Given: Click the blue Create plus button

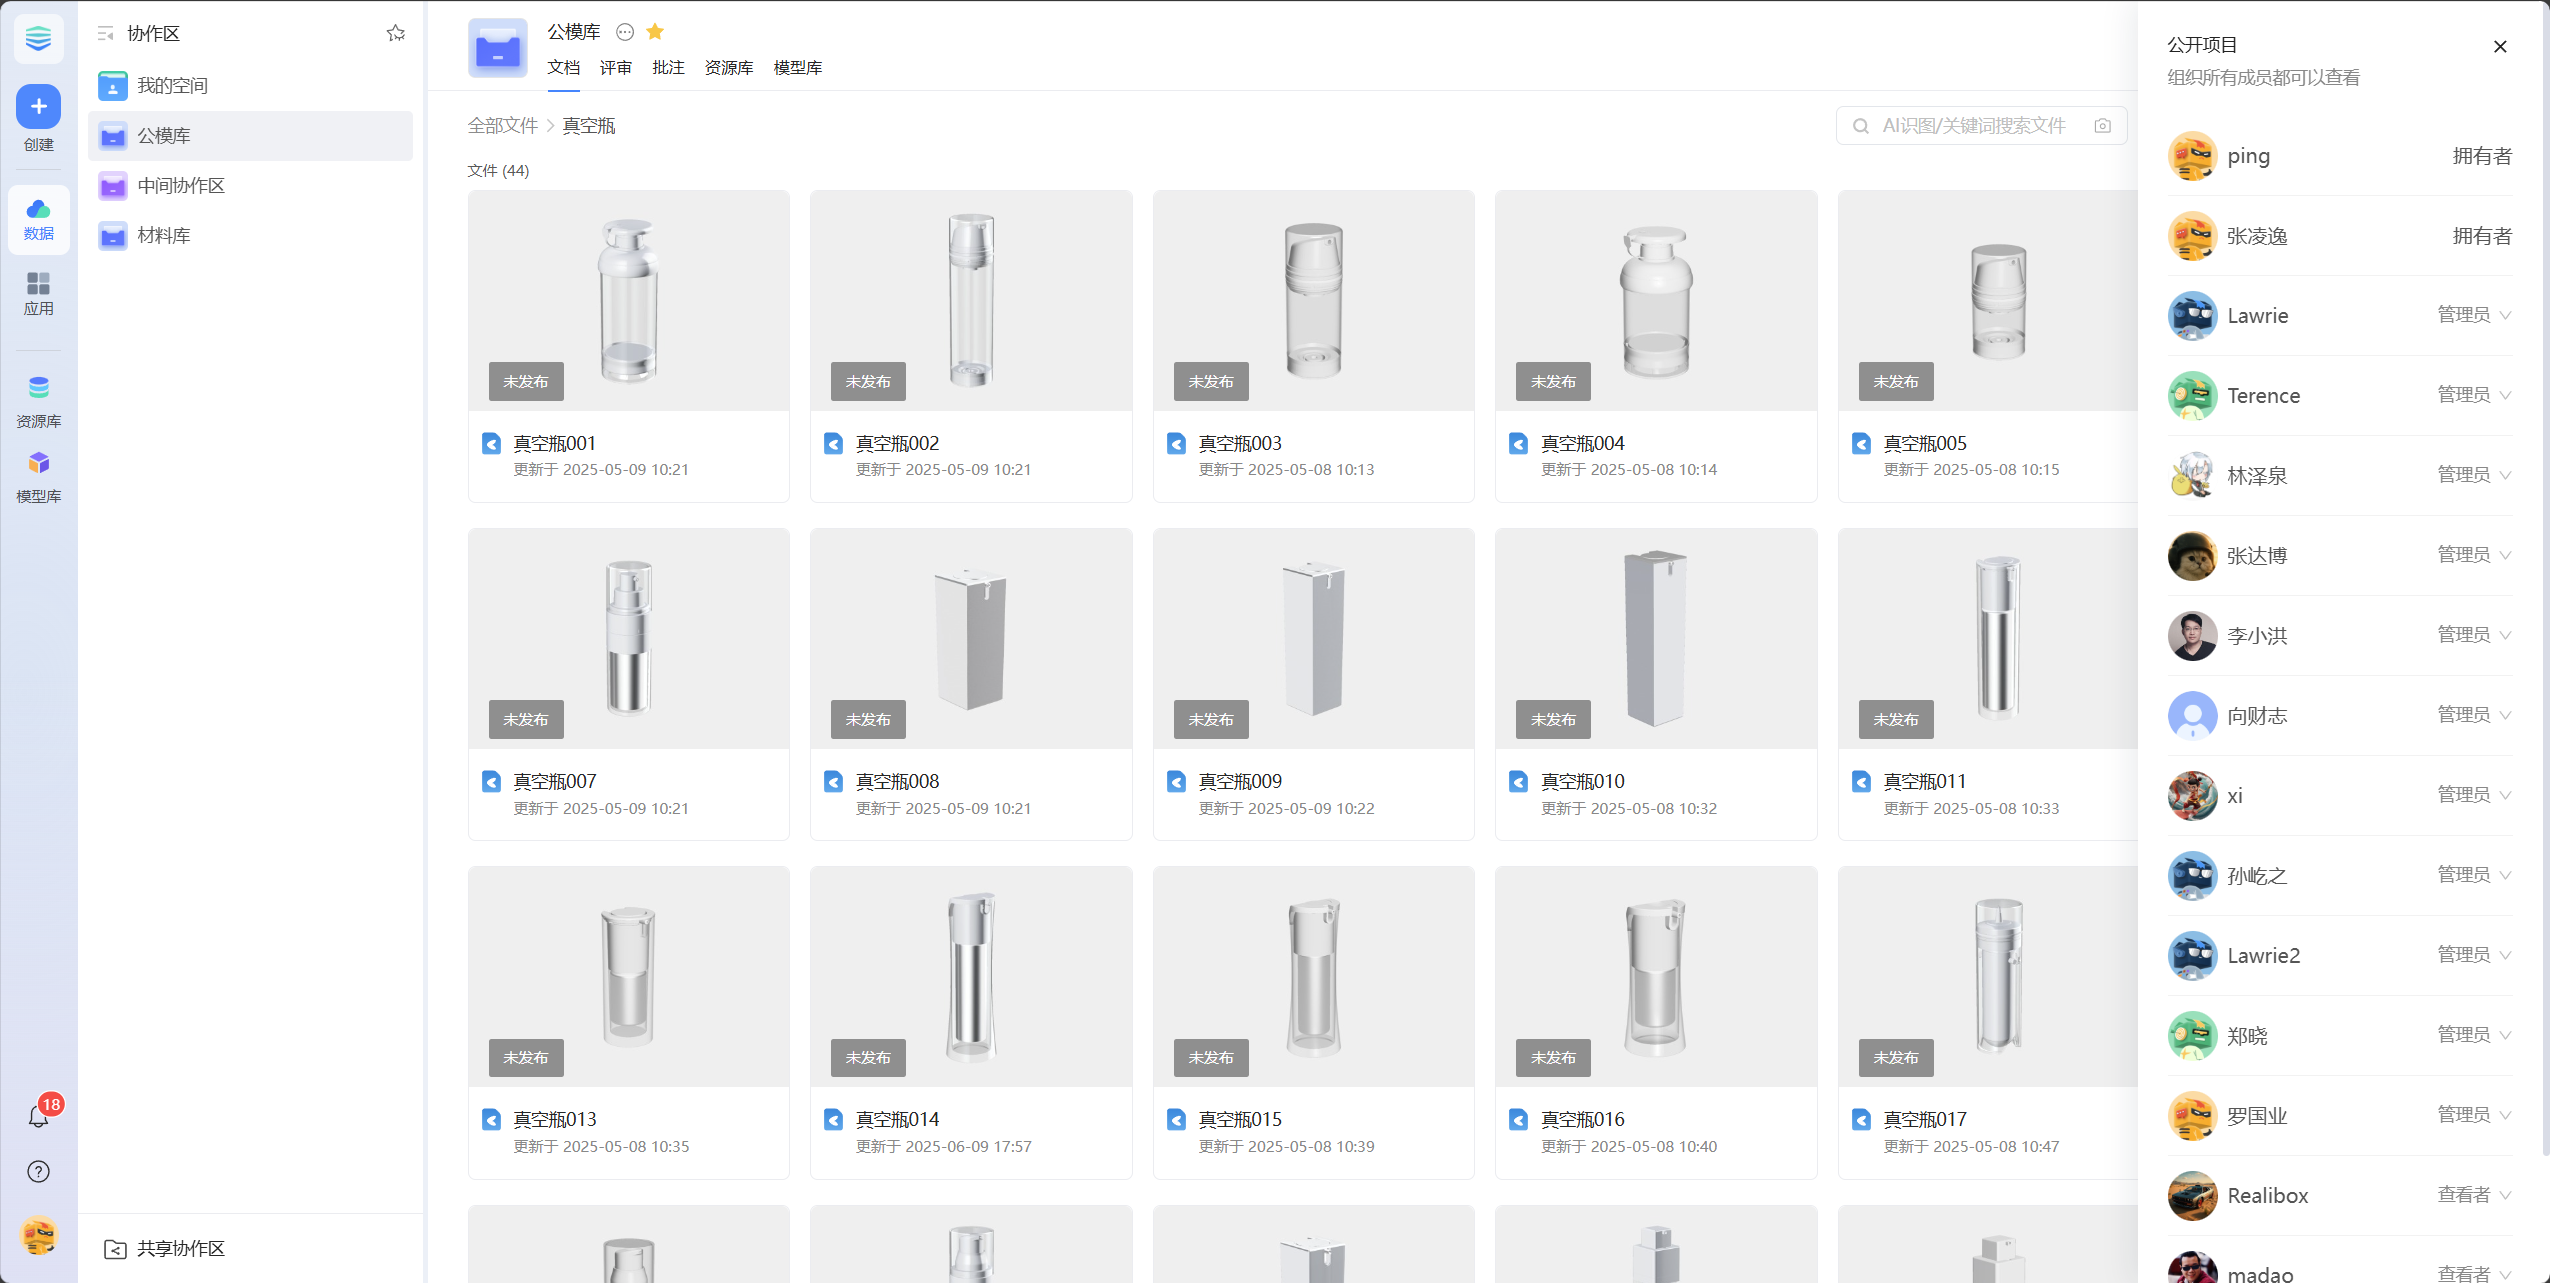Looking at the screenshot, I should [38, 106].
